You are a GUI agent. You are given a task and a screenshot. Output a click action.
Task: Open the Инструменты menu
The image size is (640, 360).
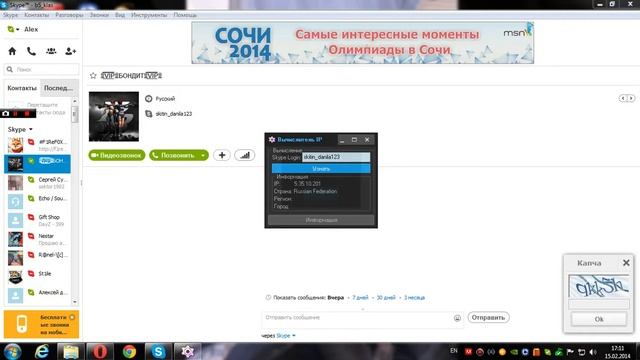[149, 15]
